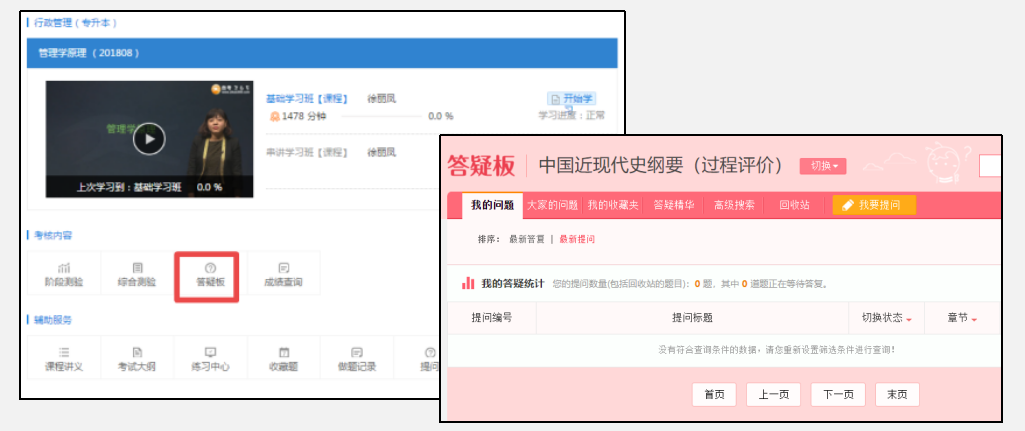Open 课程讲义 course handouts icon
The height and width of the screenshot is (431, 1025).
64,358
